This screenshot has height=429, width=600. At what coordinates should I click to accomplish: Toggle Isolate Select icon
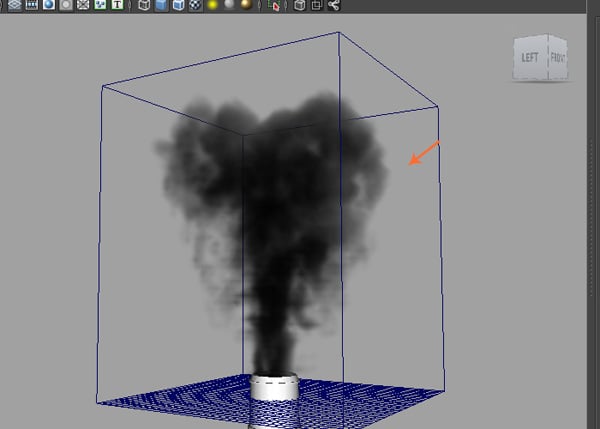274,5
